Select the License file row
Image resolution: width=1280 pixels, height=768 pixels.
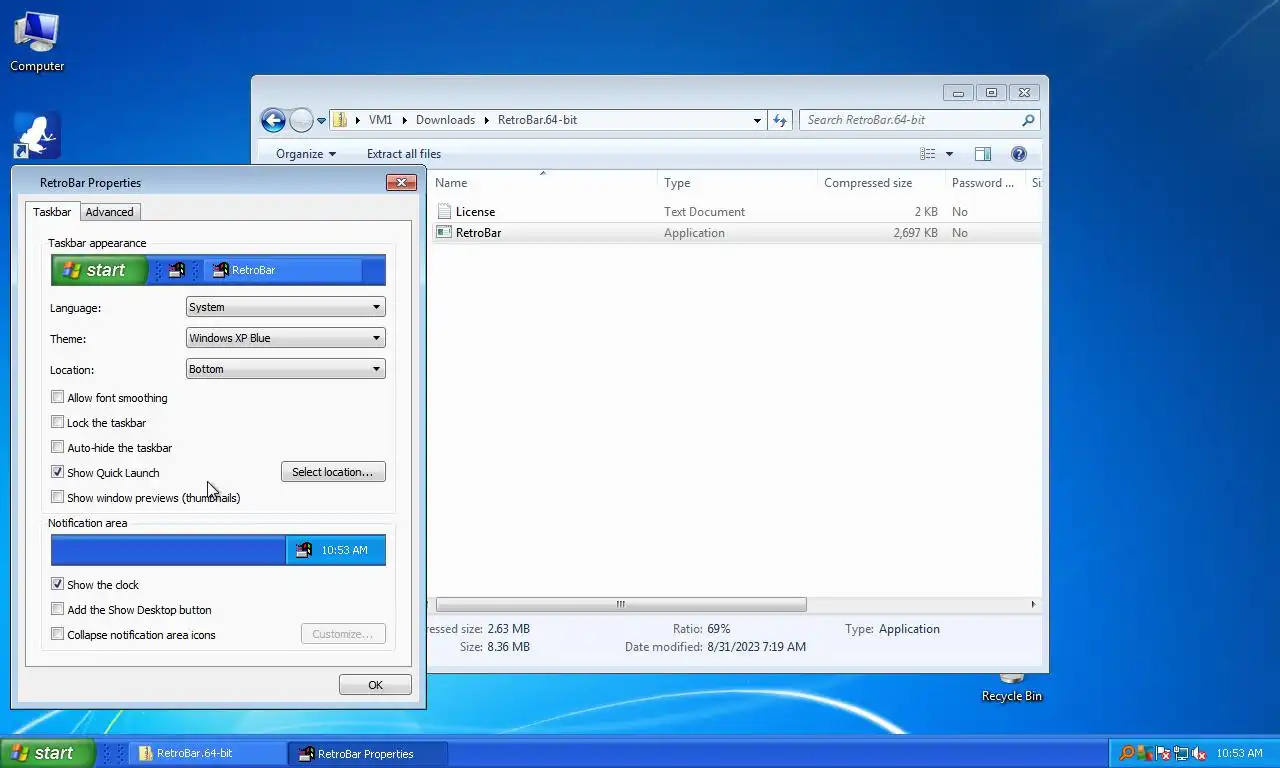[x=736, y=212]
